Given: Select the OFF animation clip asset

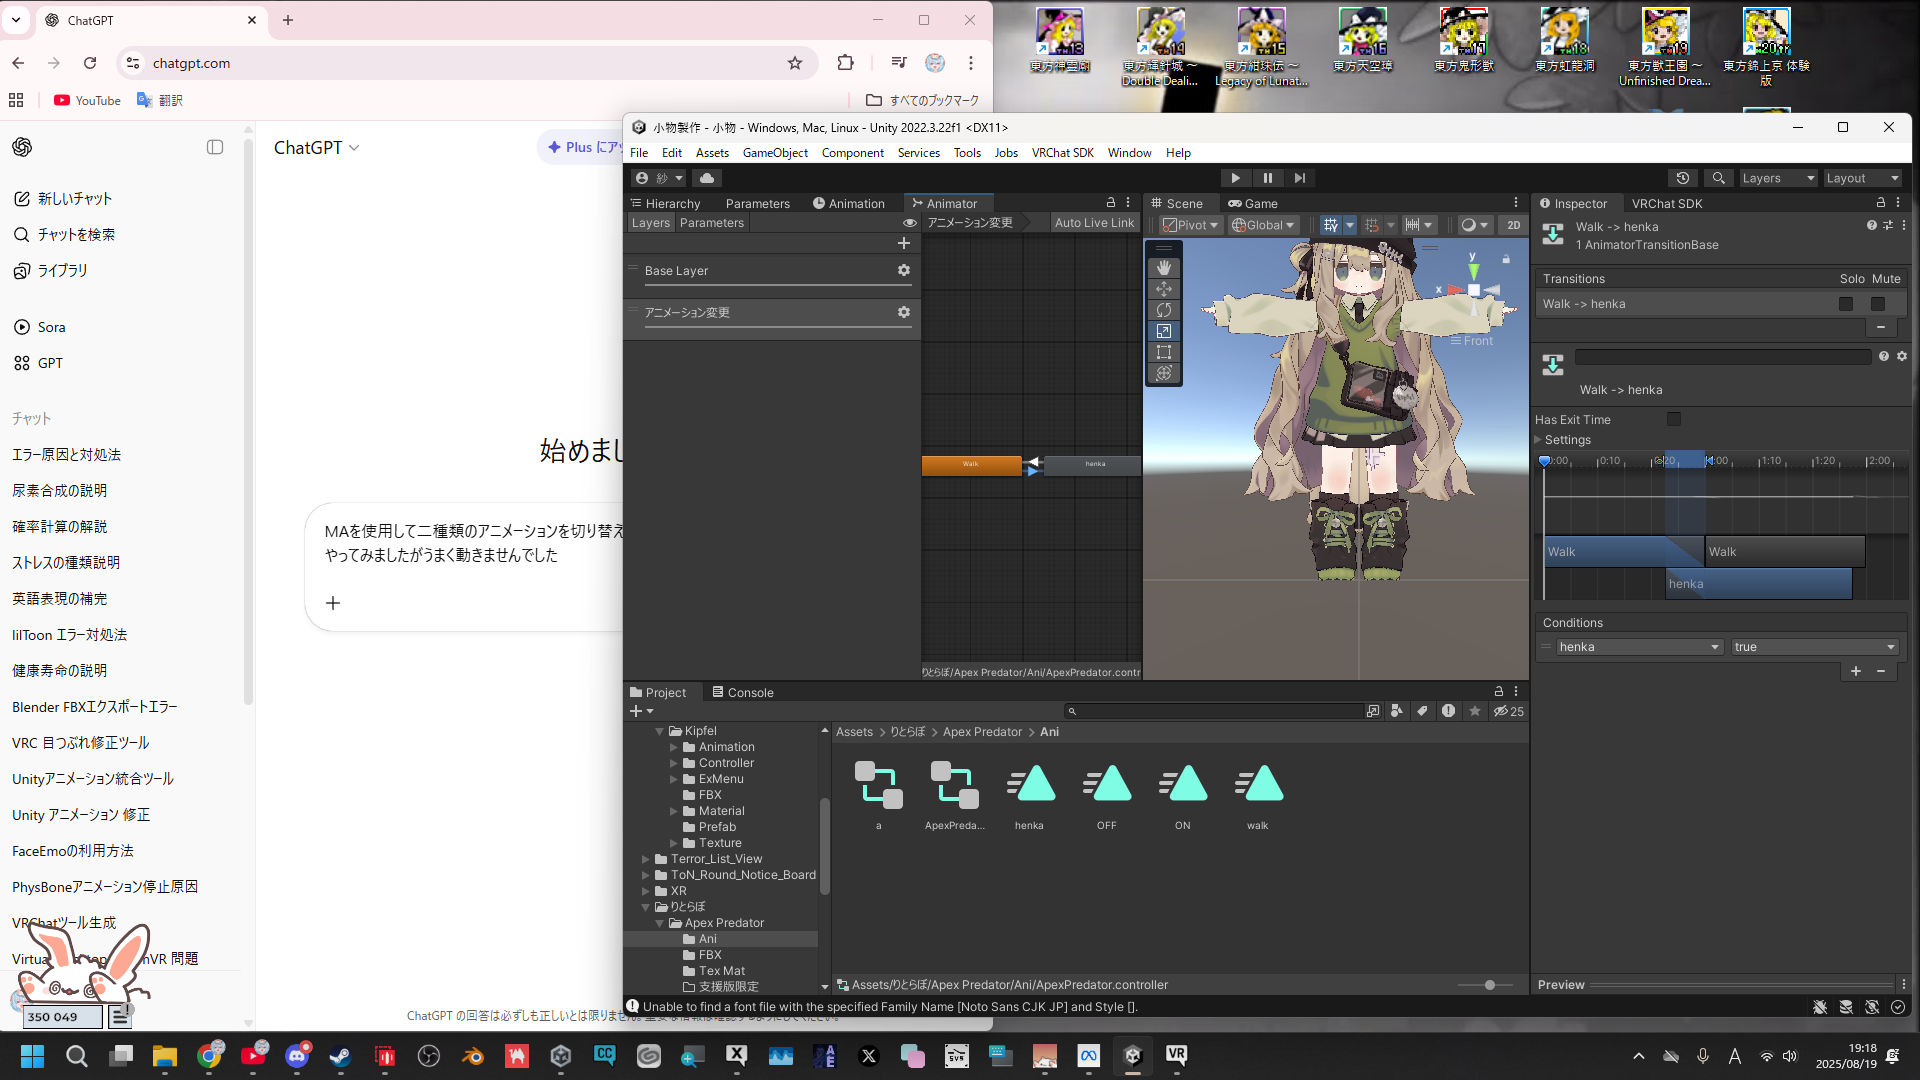Looking at the screenshot, I should pyautogui.click(x=1107, y=796).
